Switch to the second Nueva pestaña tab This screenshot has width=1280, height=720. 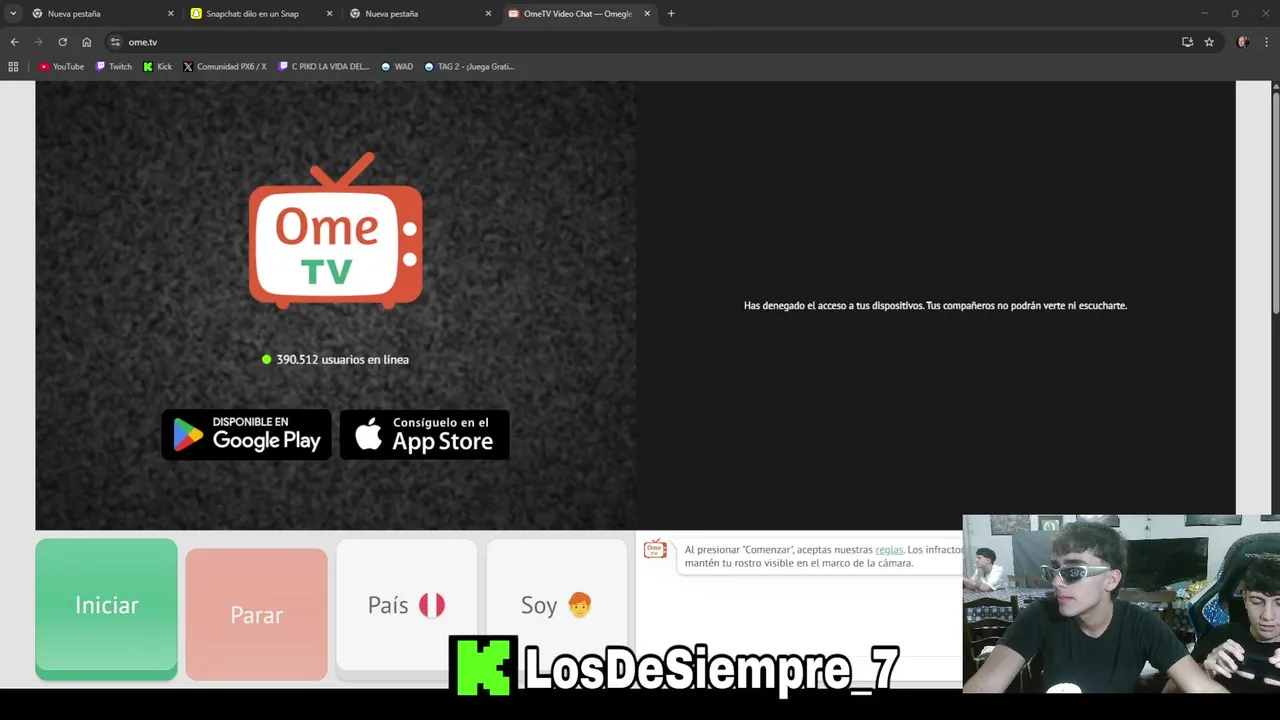[x=419, y=14]
